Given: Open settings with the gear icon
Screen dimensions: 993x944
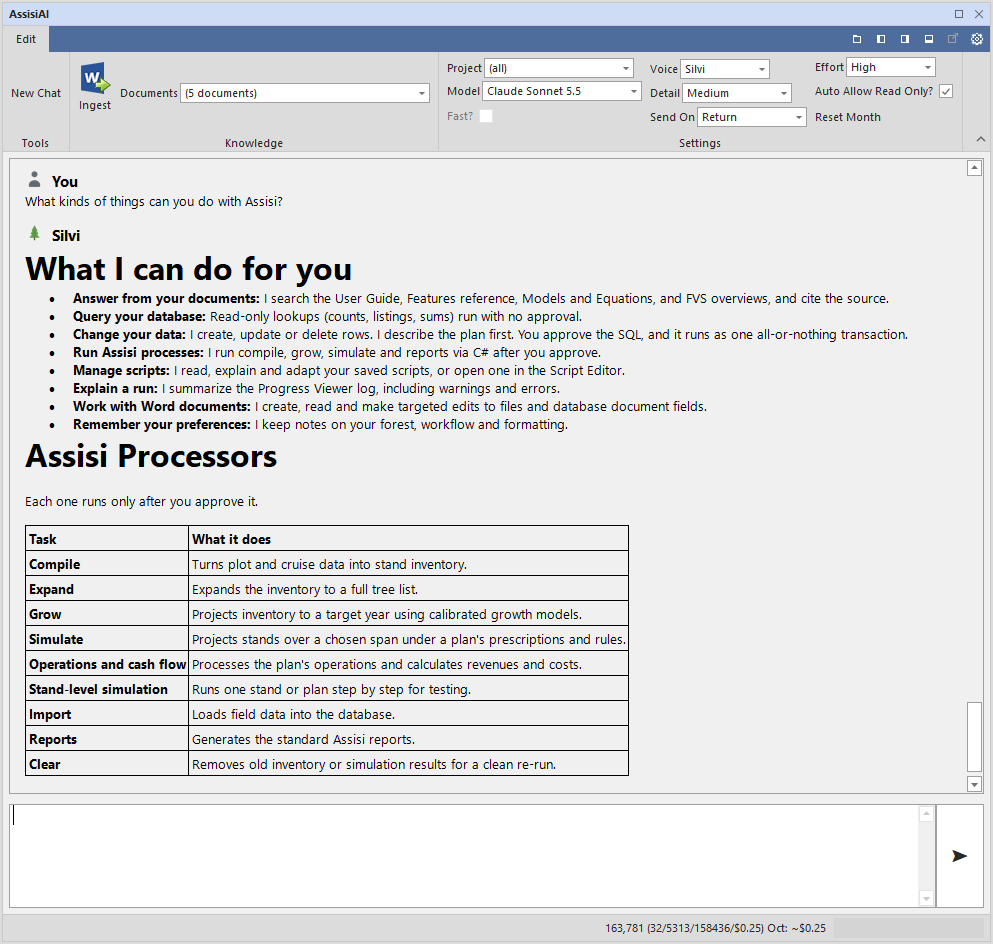Looking at the screenshot, I should click(x=977, y=39).
